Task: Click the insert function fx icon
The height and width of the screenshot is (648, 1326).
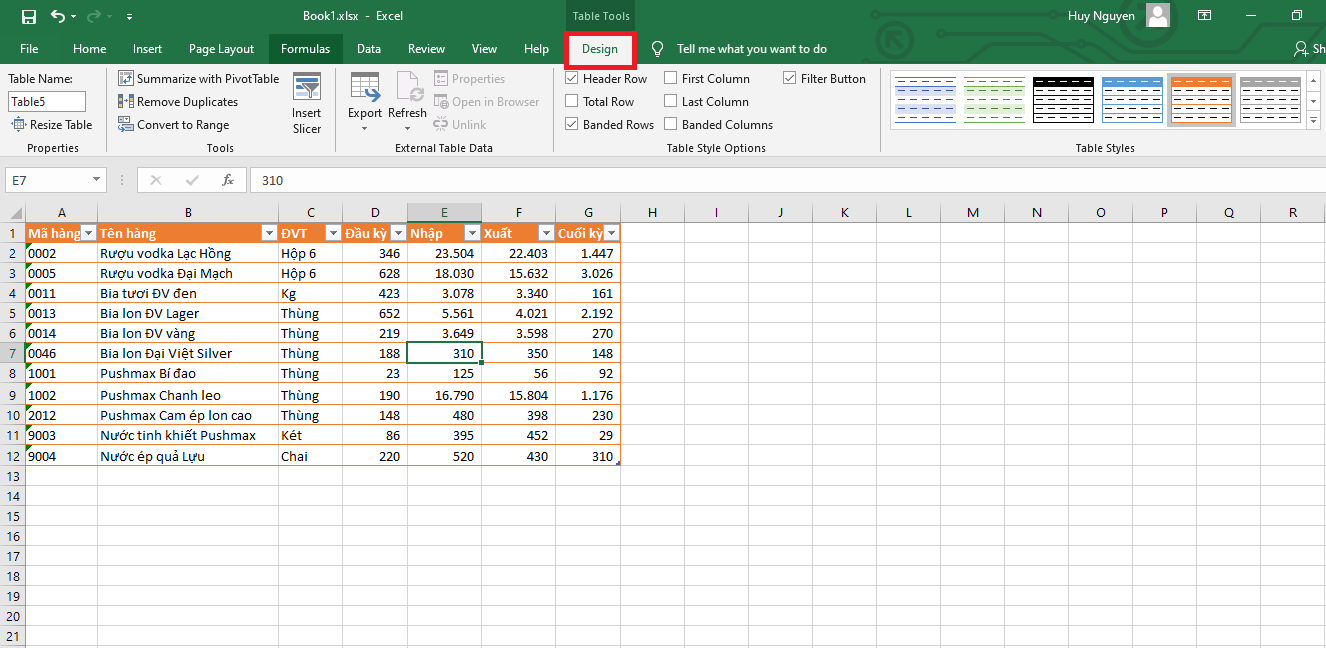Action: click(x=228, y=180)
